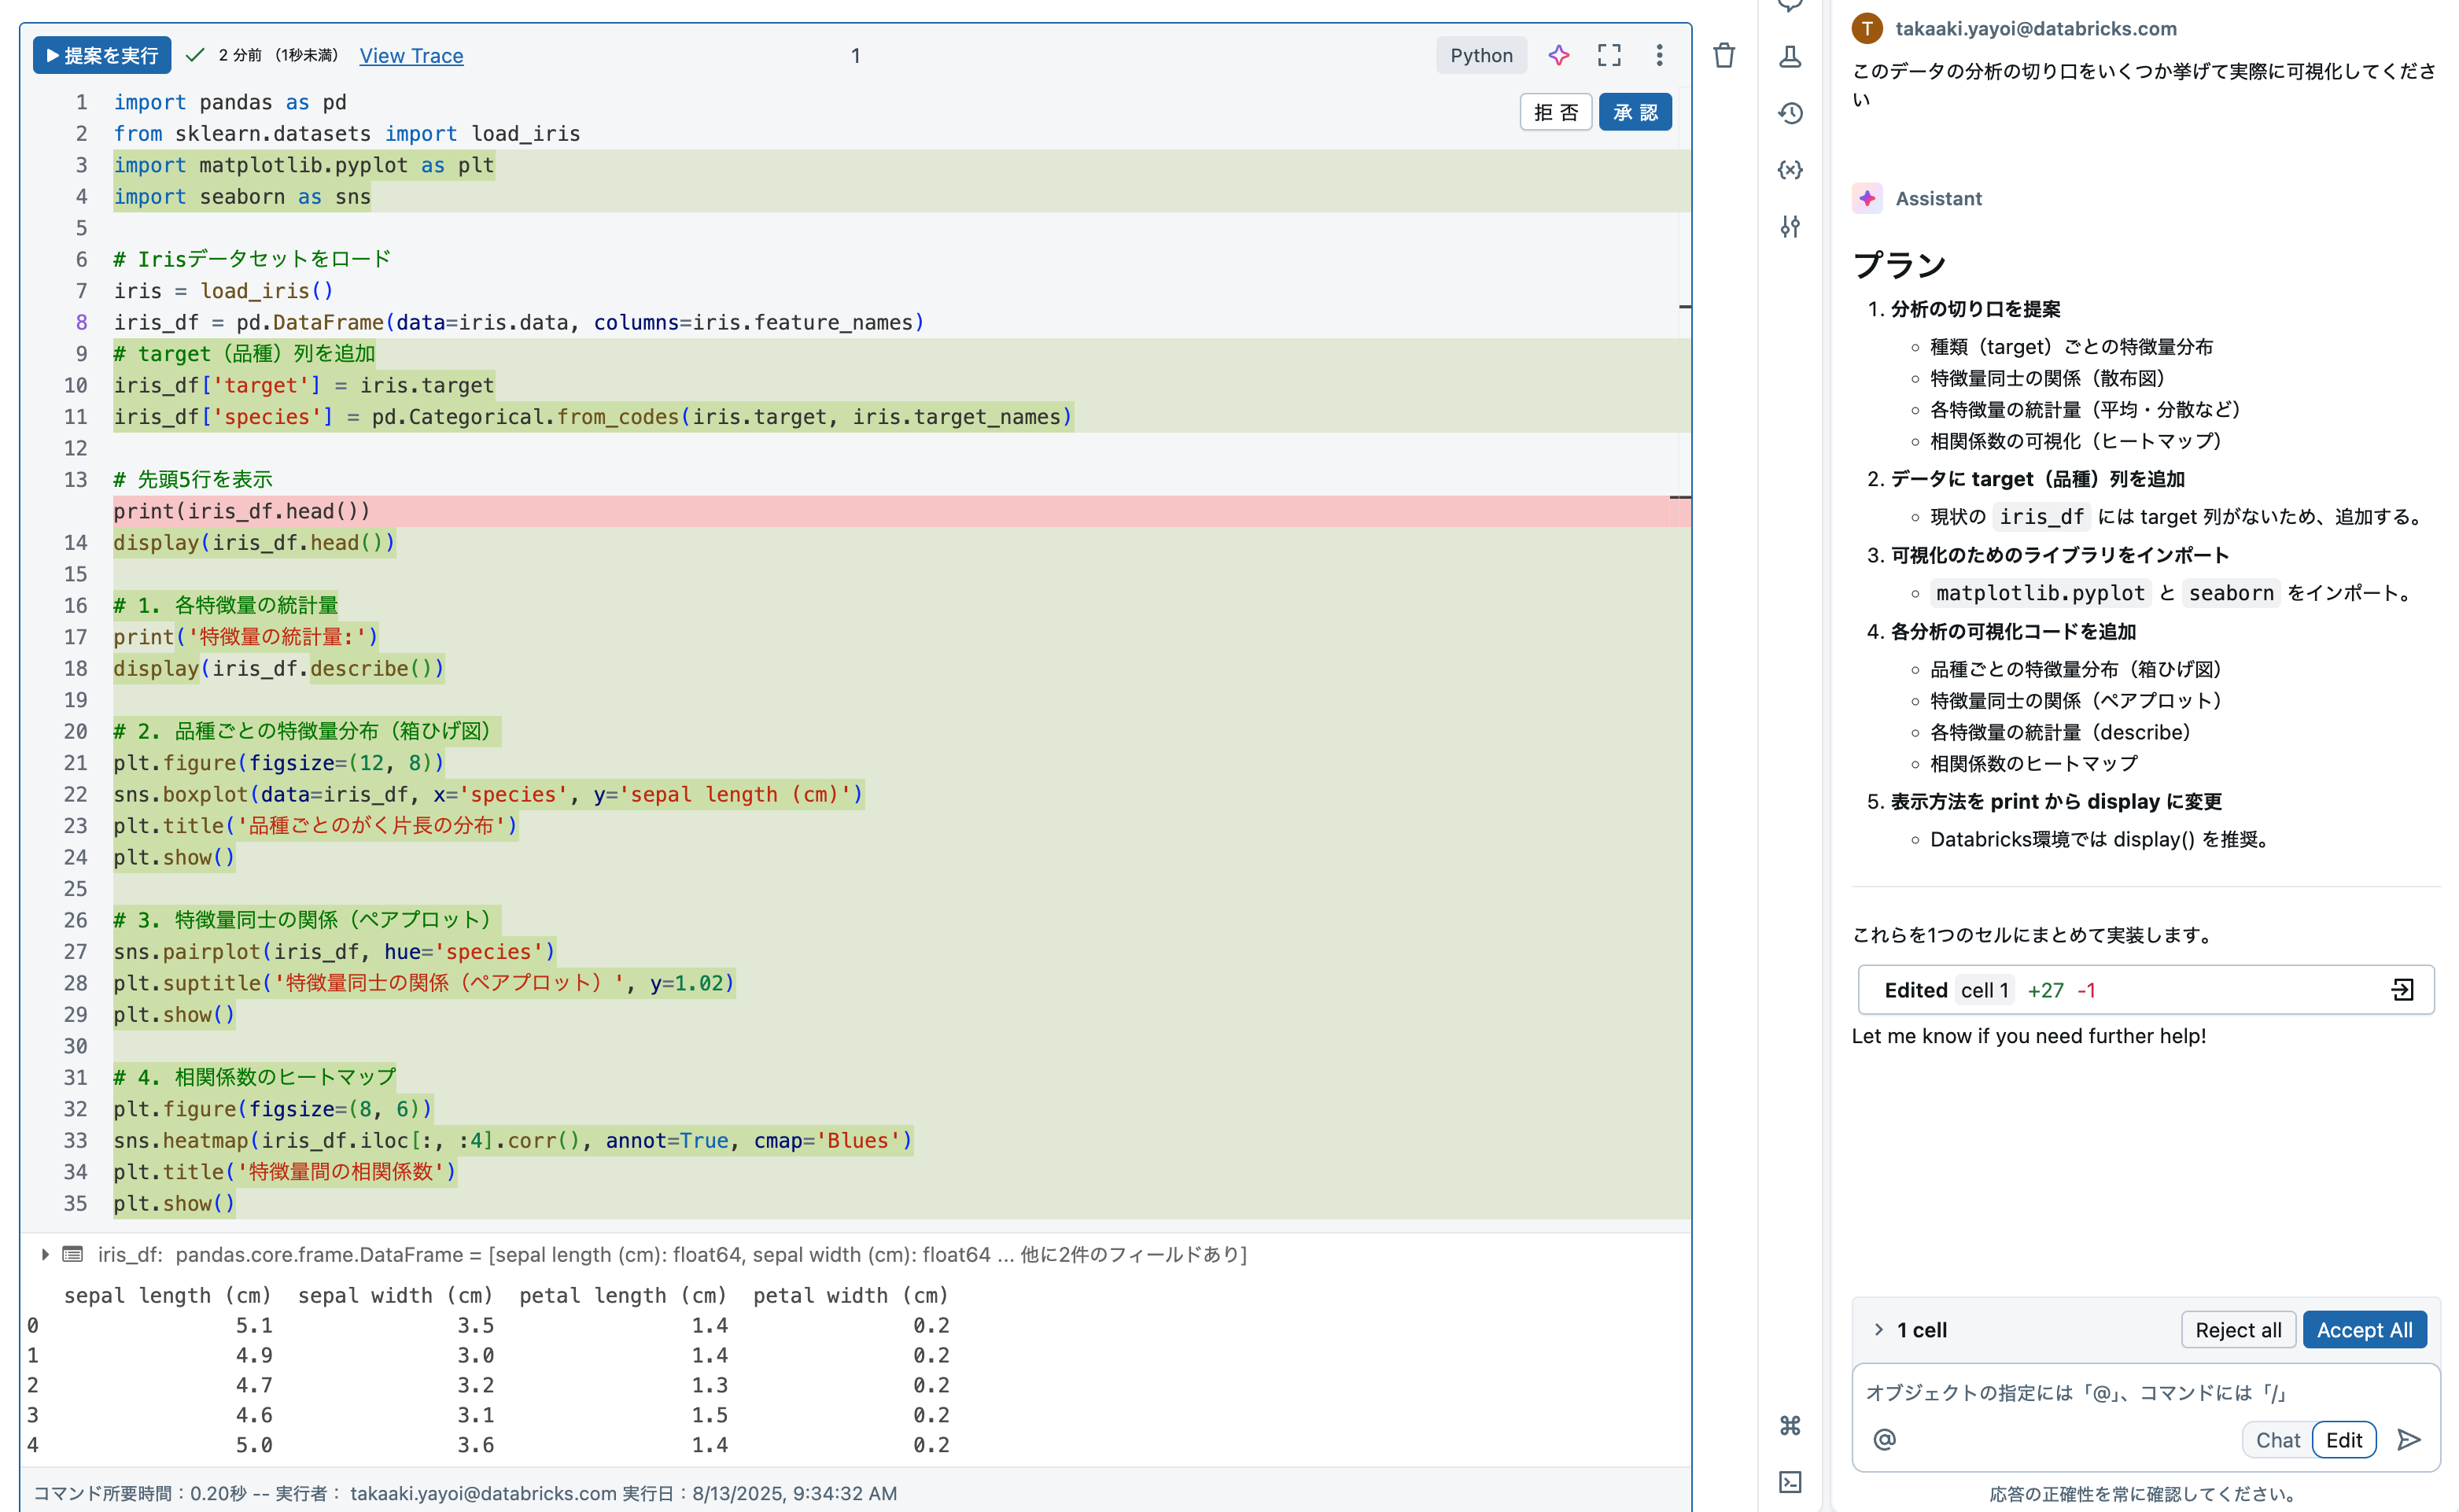Open the experiments flask icon in the right sidebar
This screenshot has width=2459, height=1512.
(x=1791, y=57)
